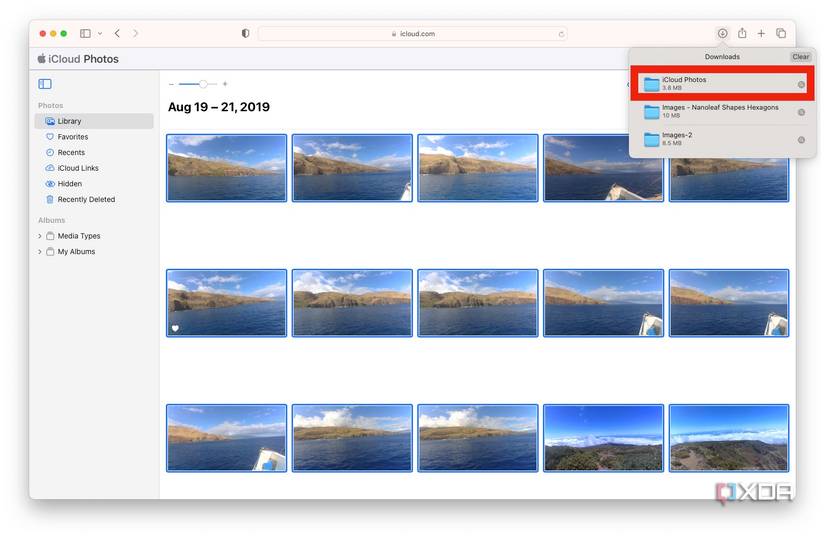Select the fifth photo in middle row
Screen dimensions: 825x538
(729, 303)
